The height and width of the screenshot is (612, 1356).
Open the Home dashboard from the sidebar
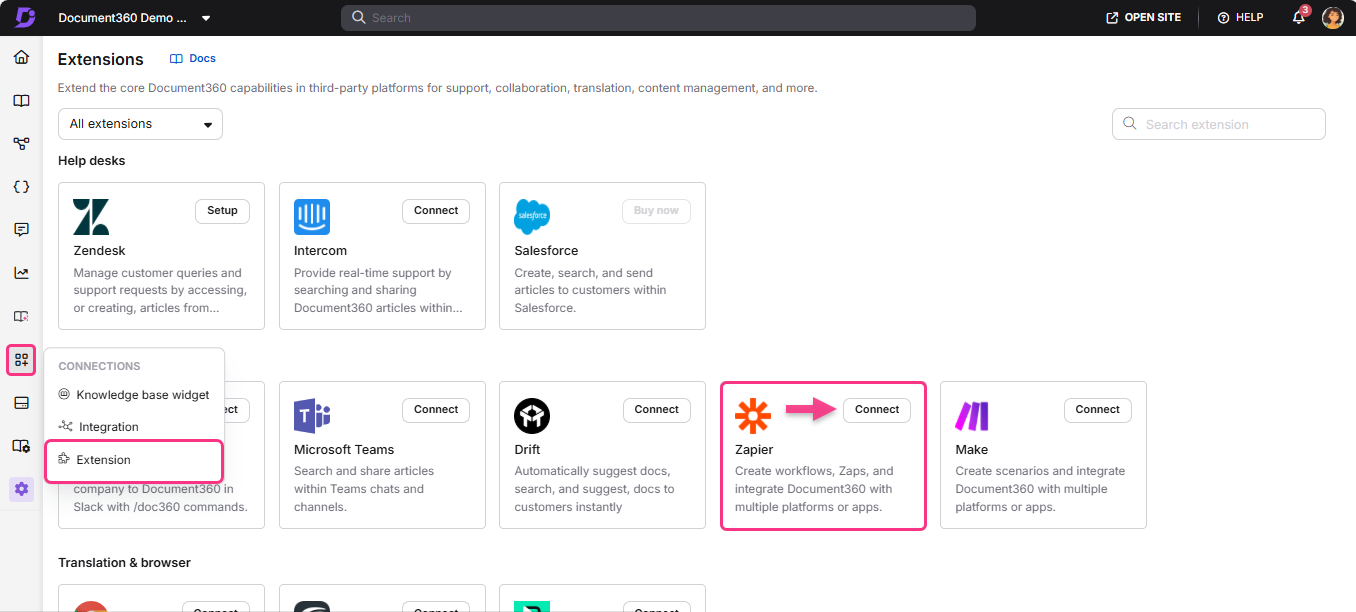pos(20,57)
